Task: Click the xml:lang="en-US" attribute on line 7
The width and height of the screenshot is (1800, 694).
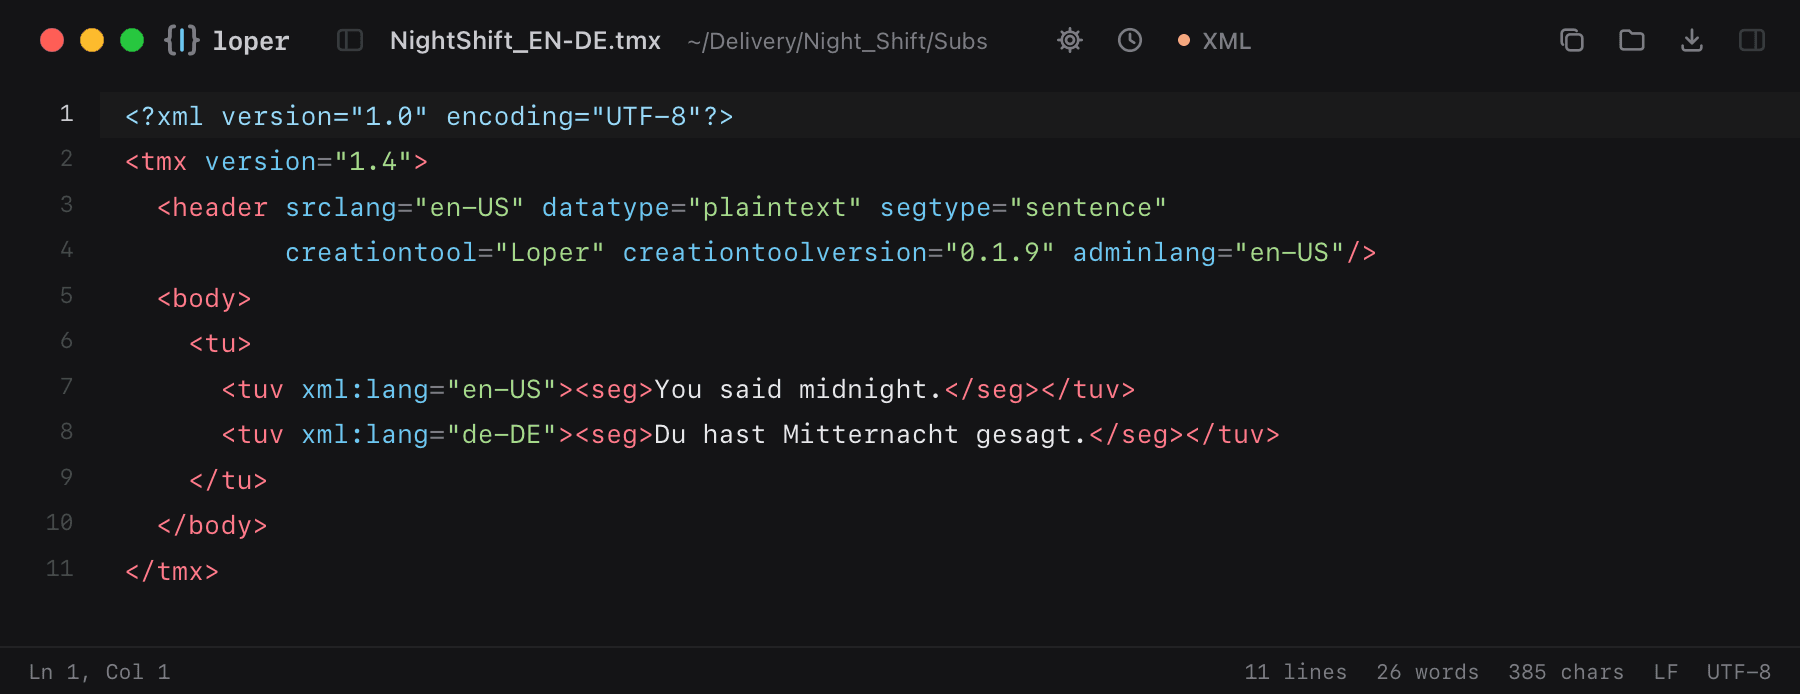Action: 428,389
